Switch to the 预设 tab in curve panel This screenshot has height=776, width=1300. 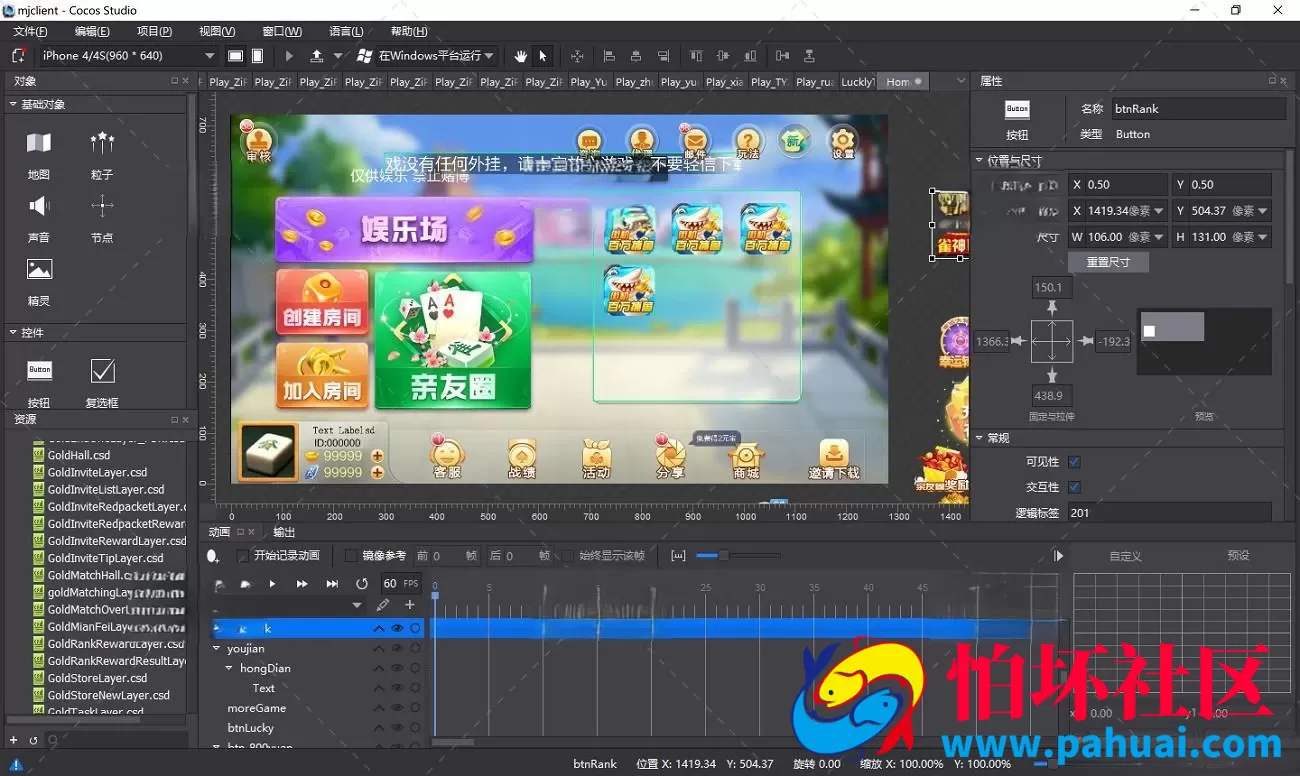[x=1238, y=556]
